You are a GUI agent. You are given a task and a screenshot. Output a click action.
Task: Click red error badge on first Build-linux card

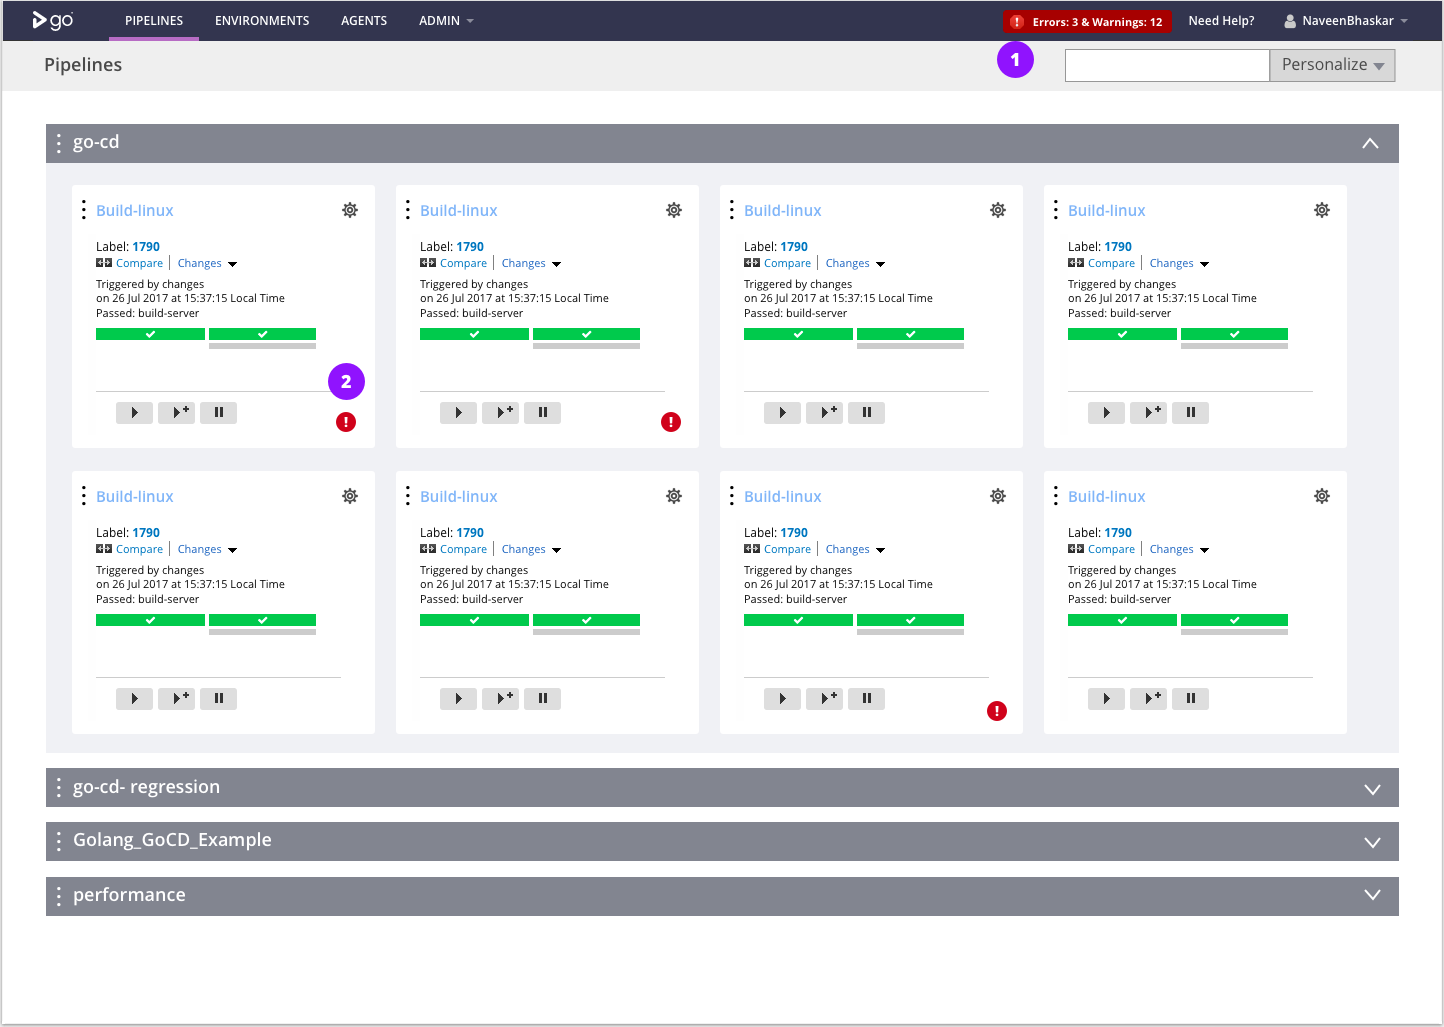point(345,421)
